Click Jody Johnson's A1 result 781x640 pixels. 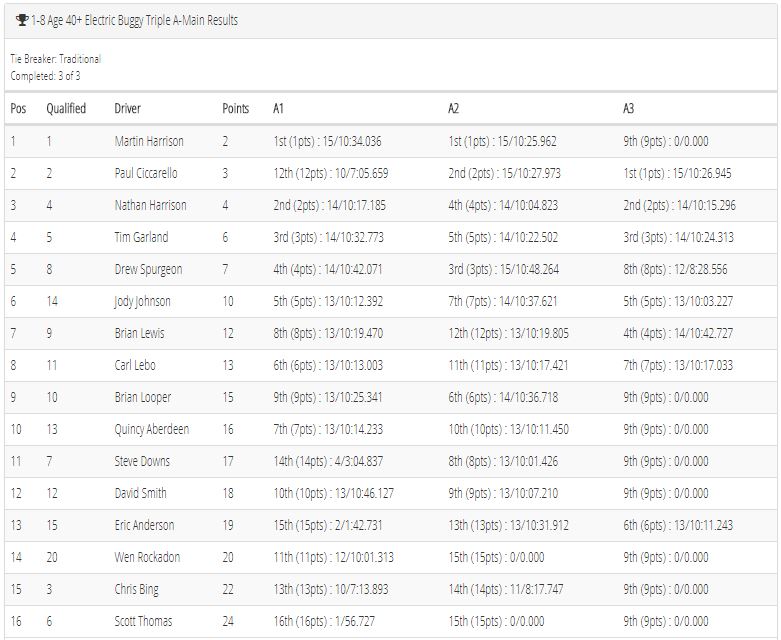[328, 301]
